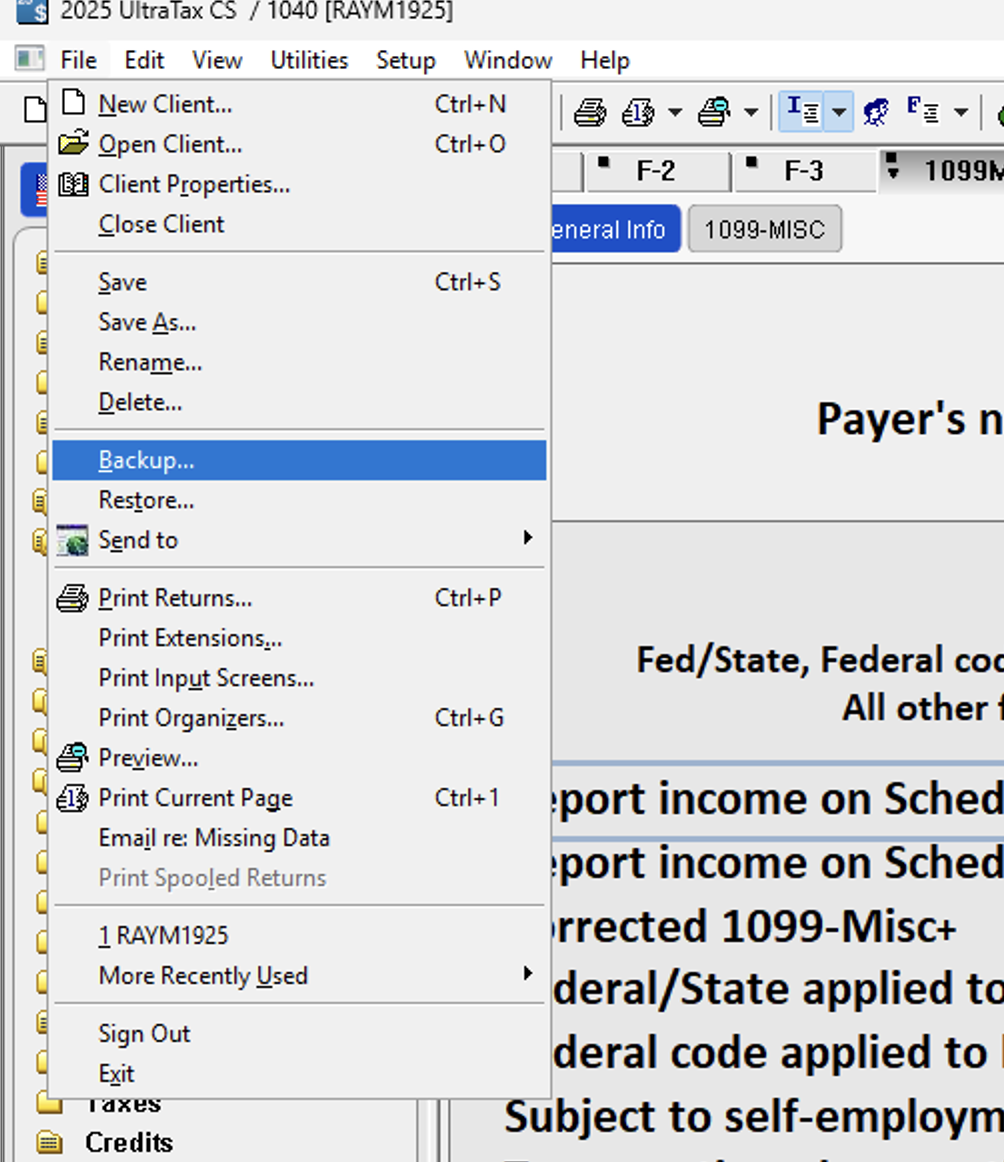Open the Help menu

[x=605, y=60]
